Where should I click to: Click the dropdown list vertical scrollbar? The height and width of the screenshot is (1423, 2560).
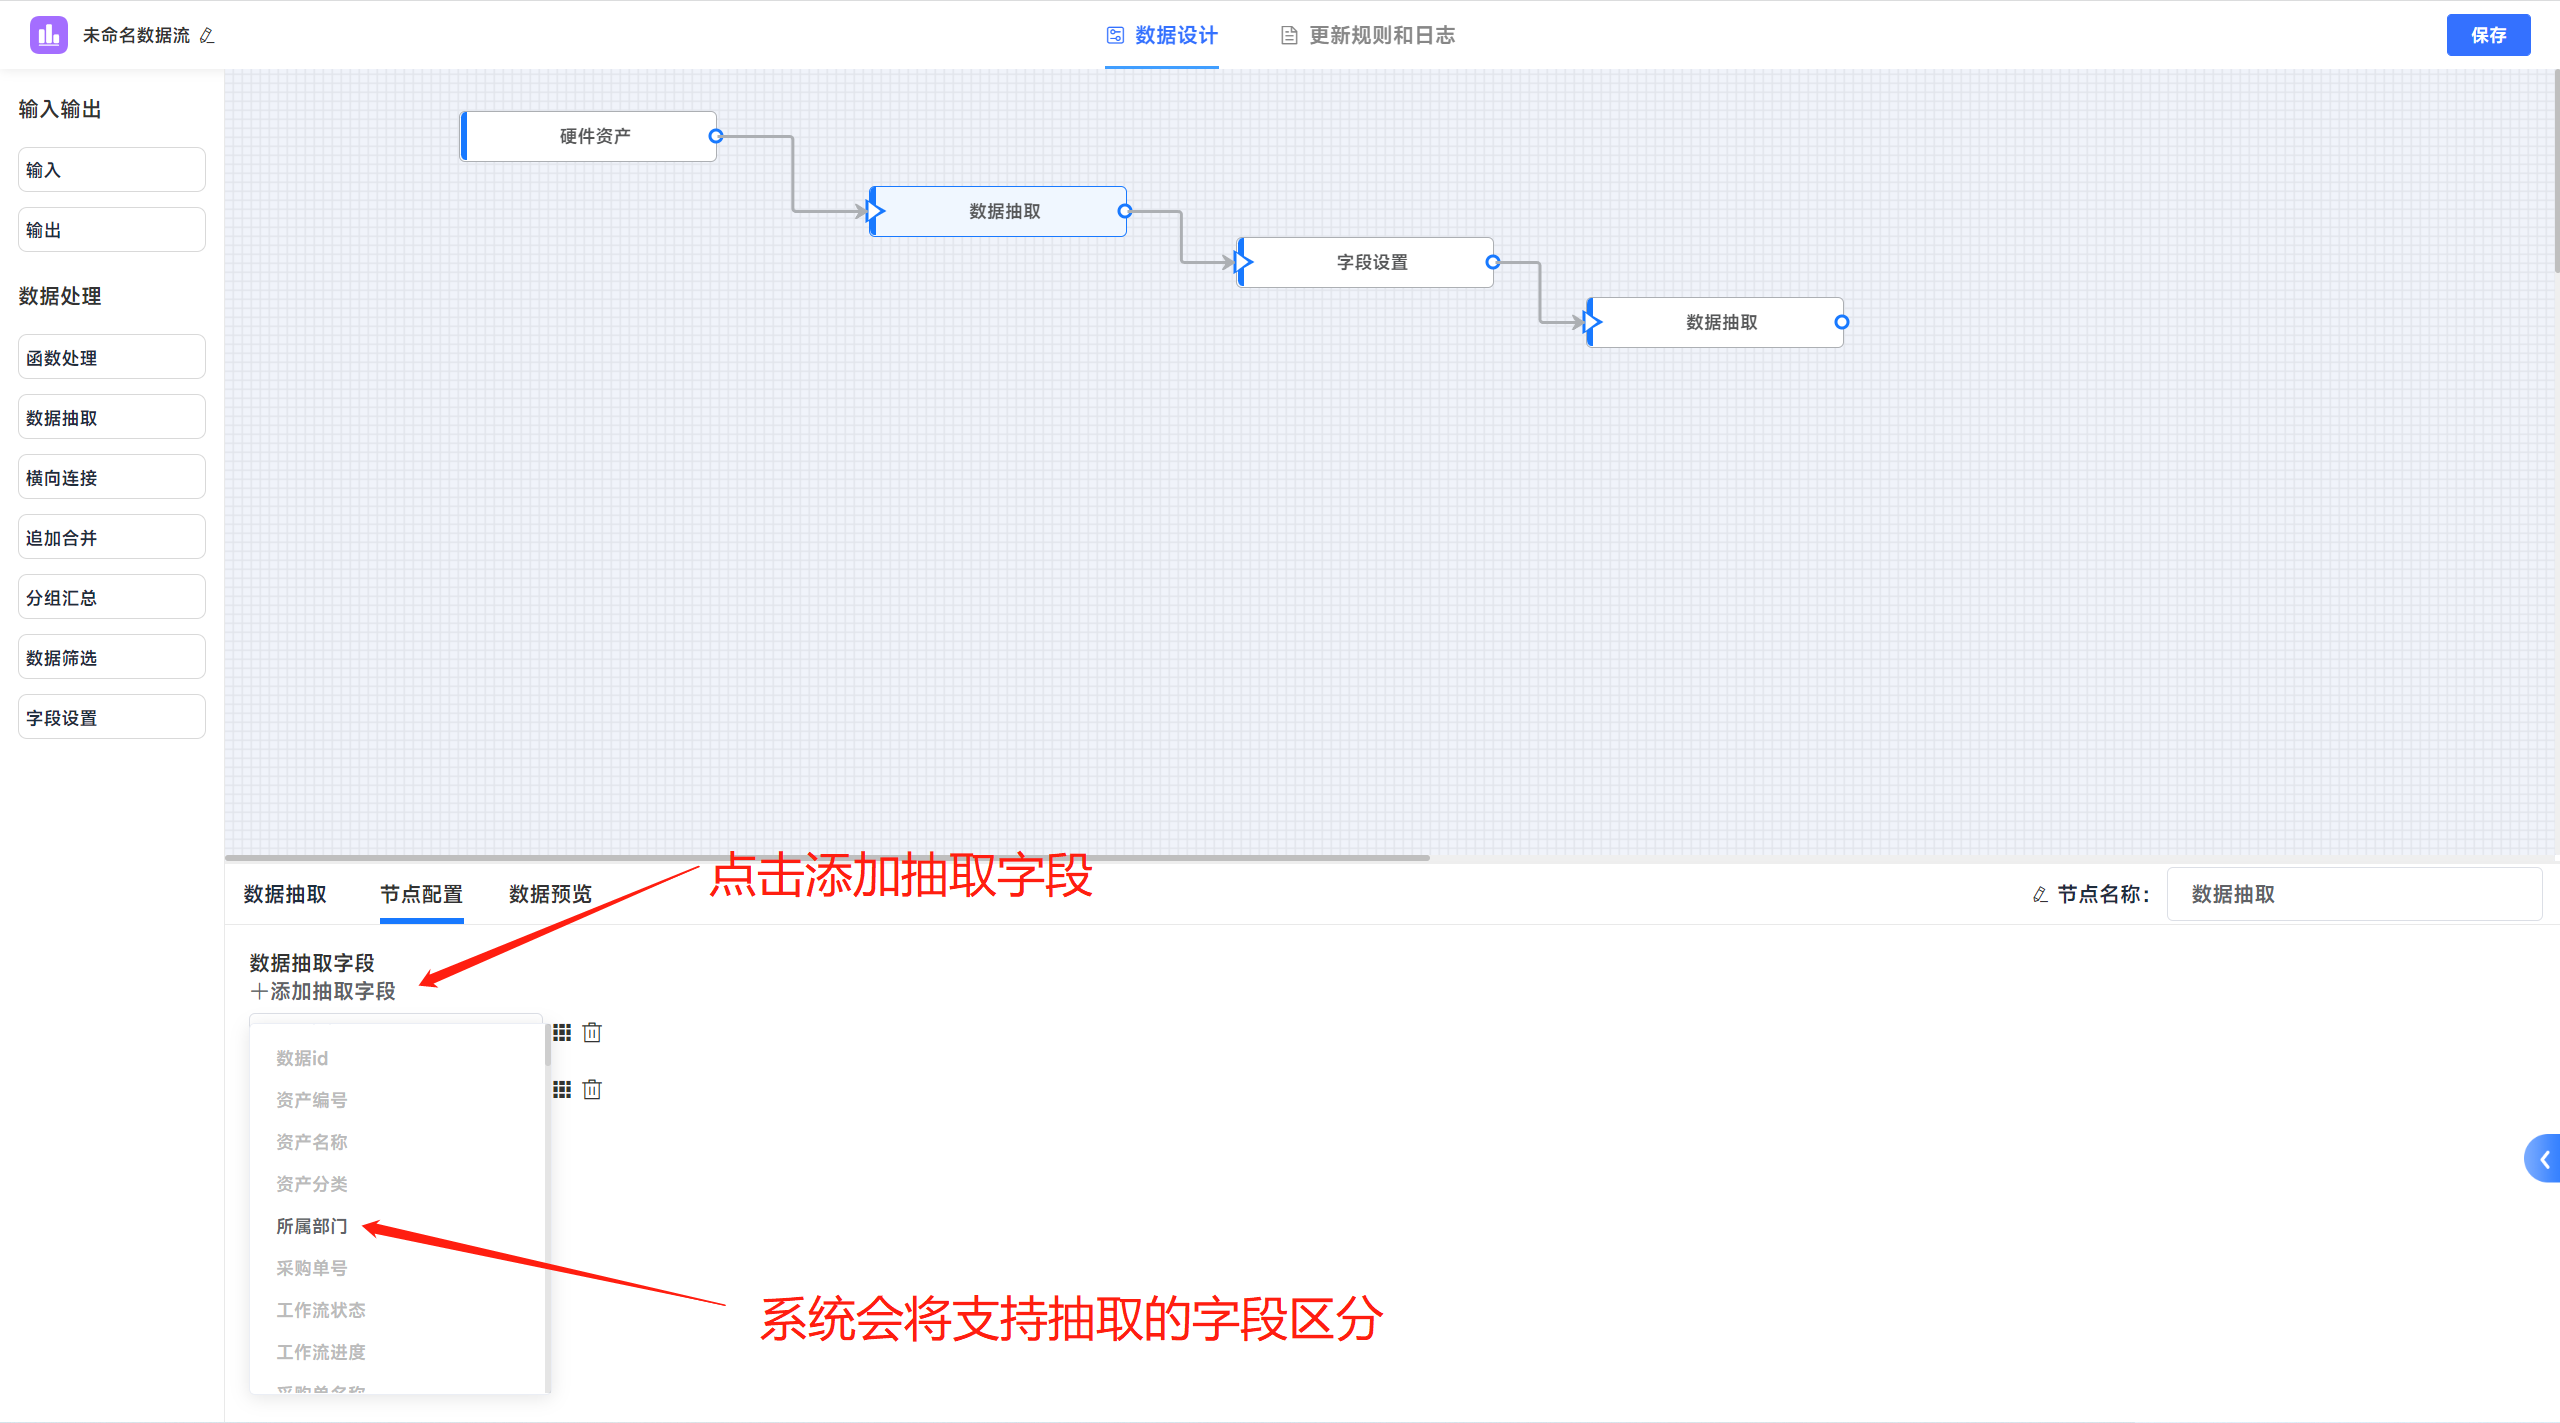(547, 1043)
